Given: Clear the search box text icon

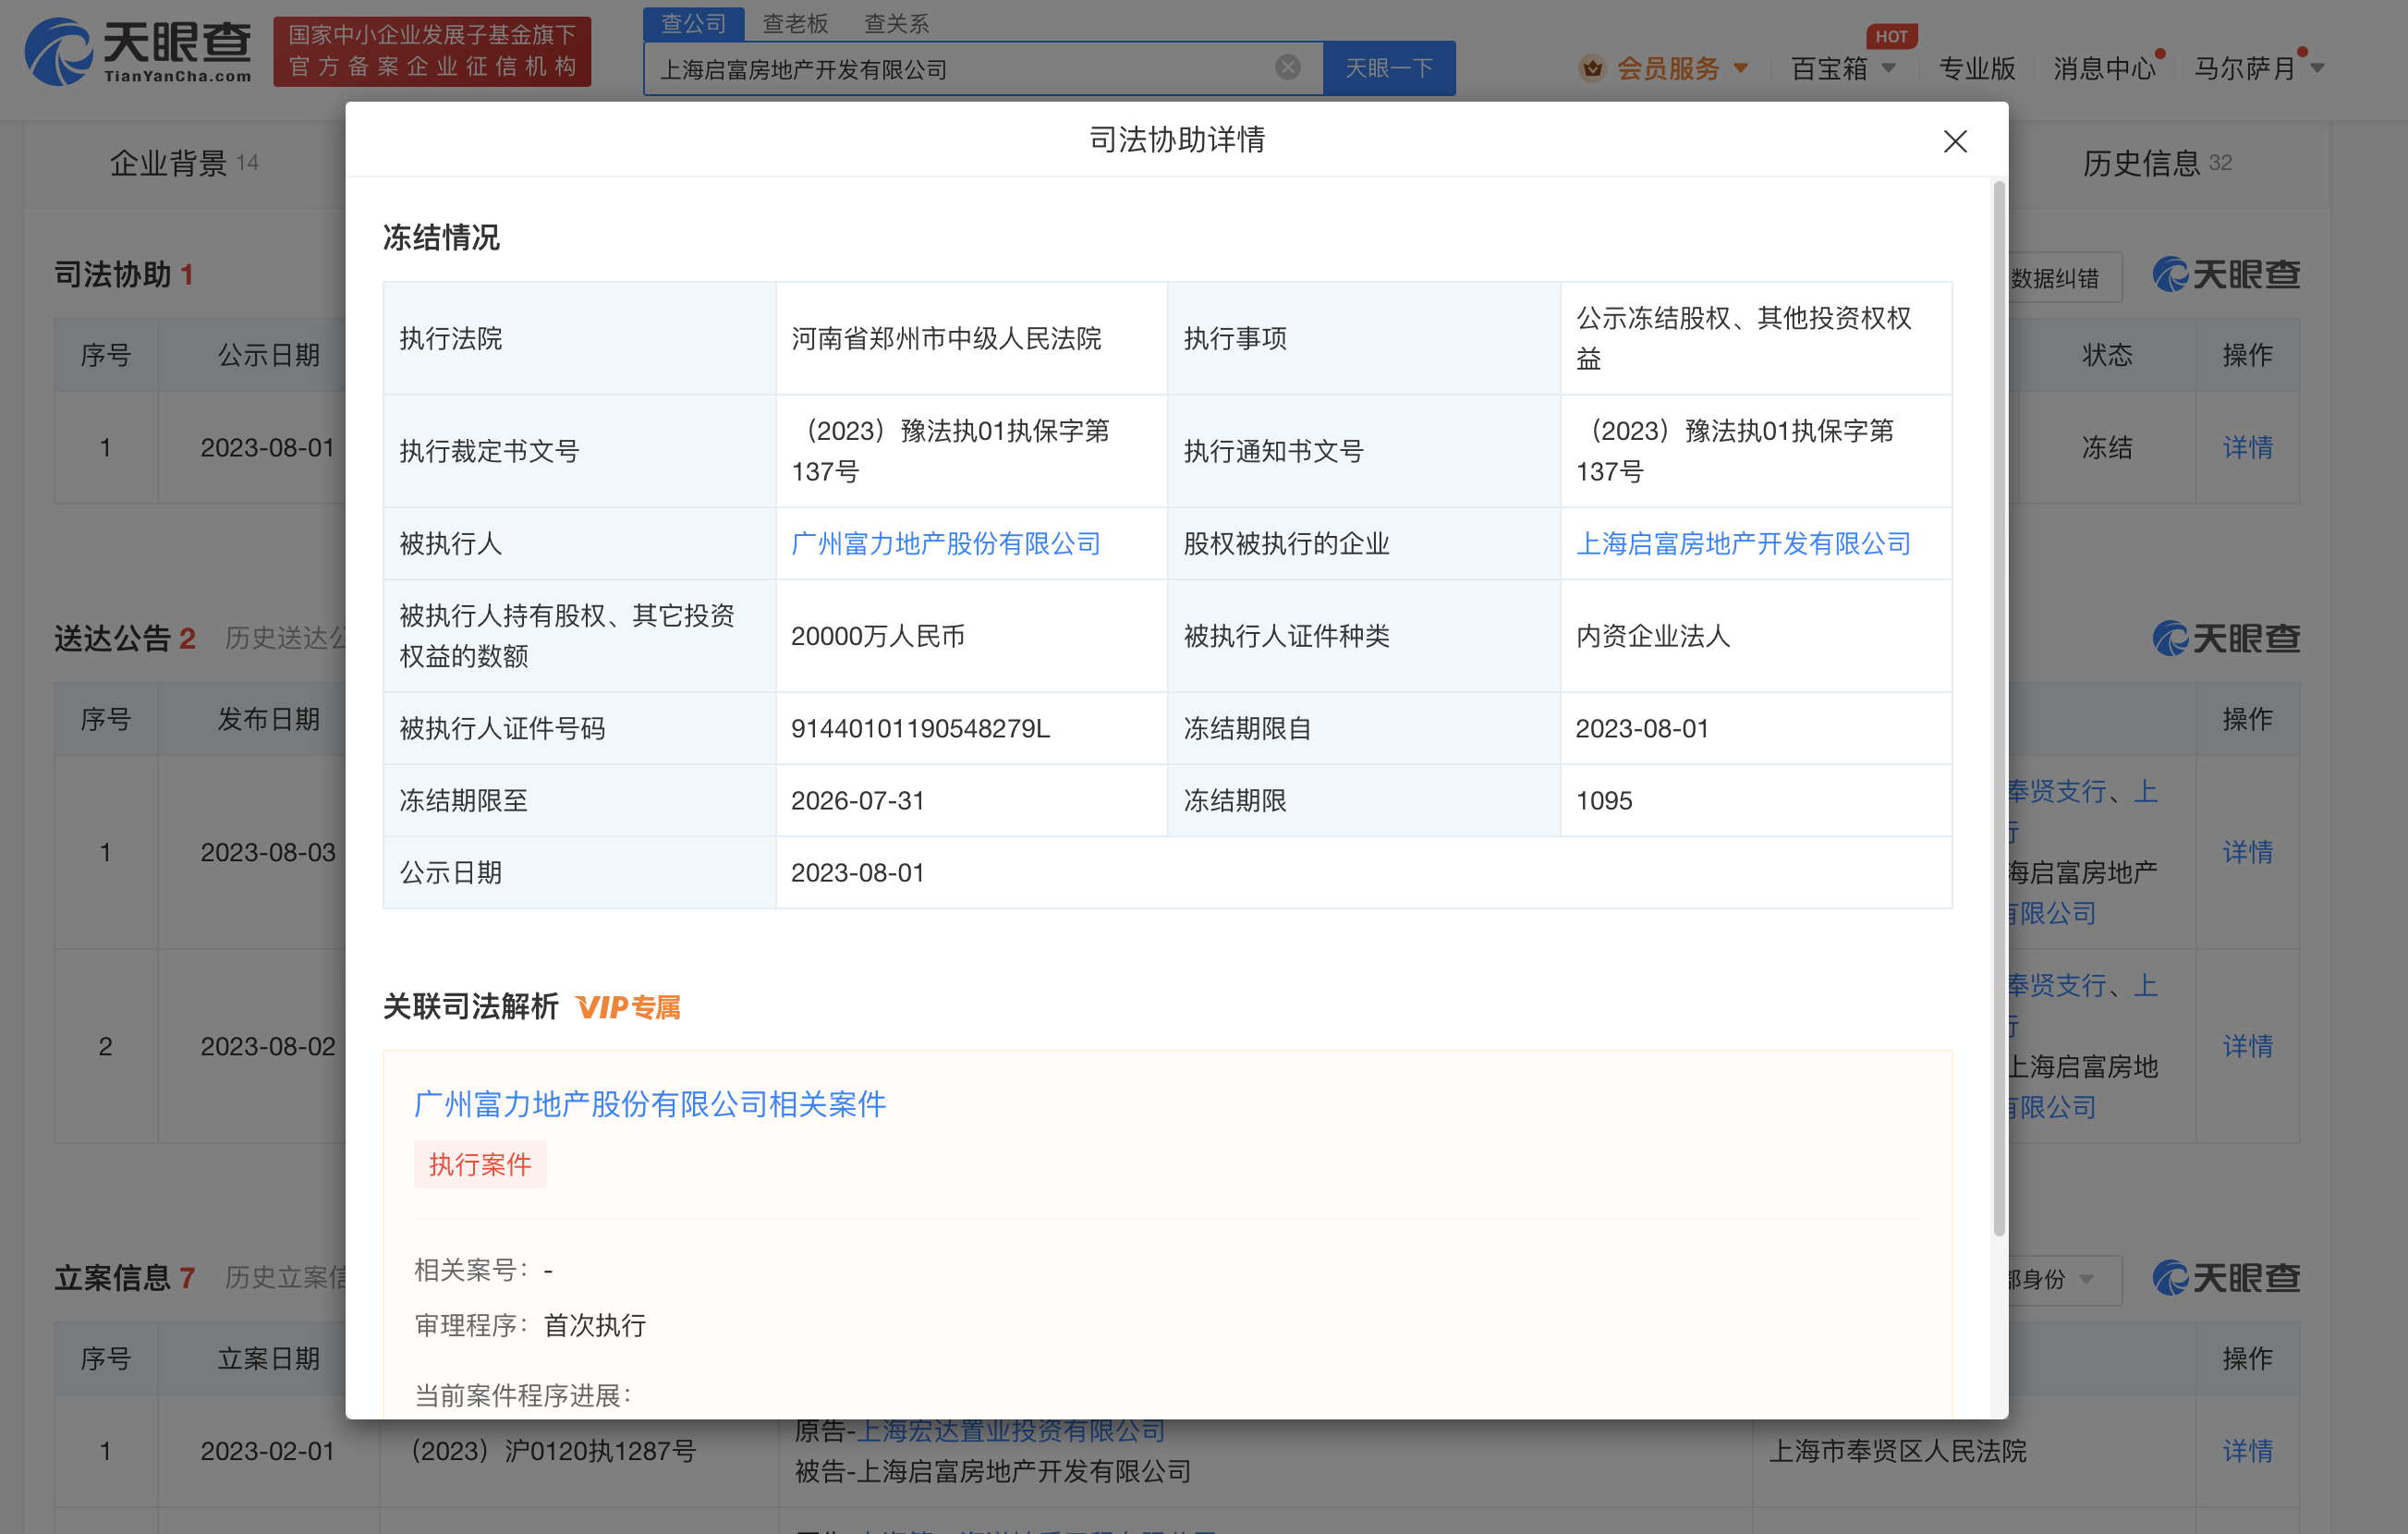Looking at the screenshot, I should click(x=1287, y=67).
